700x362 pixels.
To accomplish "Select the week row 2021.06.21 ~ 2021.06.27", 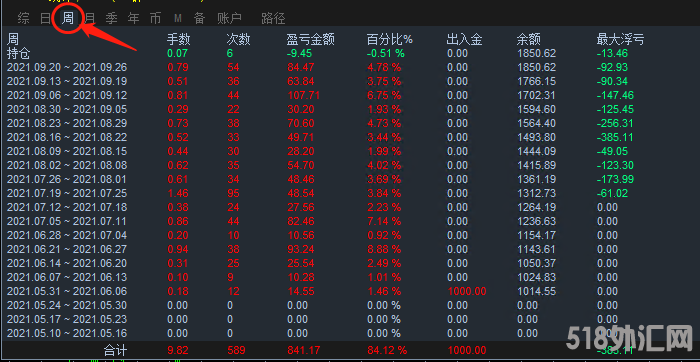I will [x=67, y=249].
